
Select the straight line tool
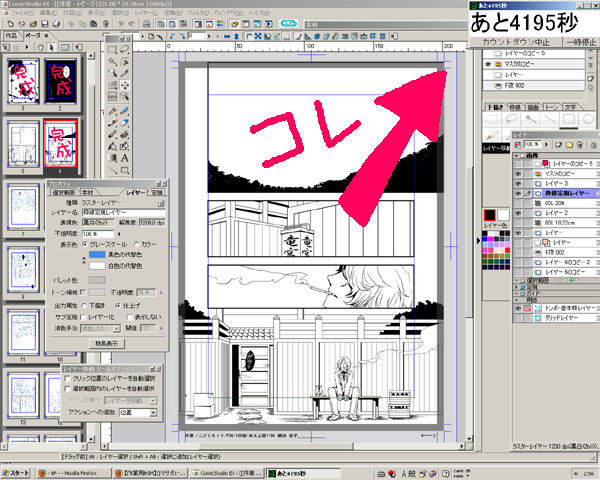click(x=112, y=170)
